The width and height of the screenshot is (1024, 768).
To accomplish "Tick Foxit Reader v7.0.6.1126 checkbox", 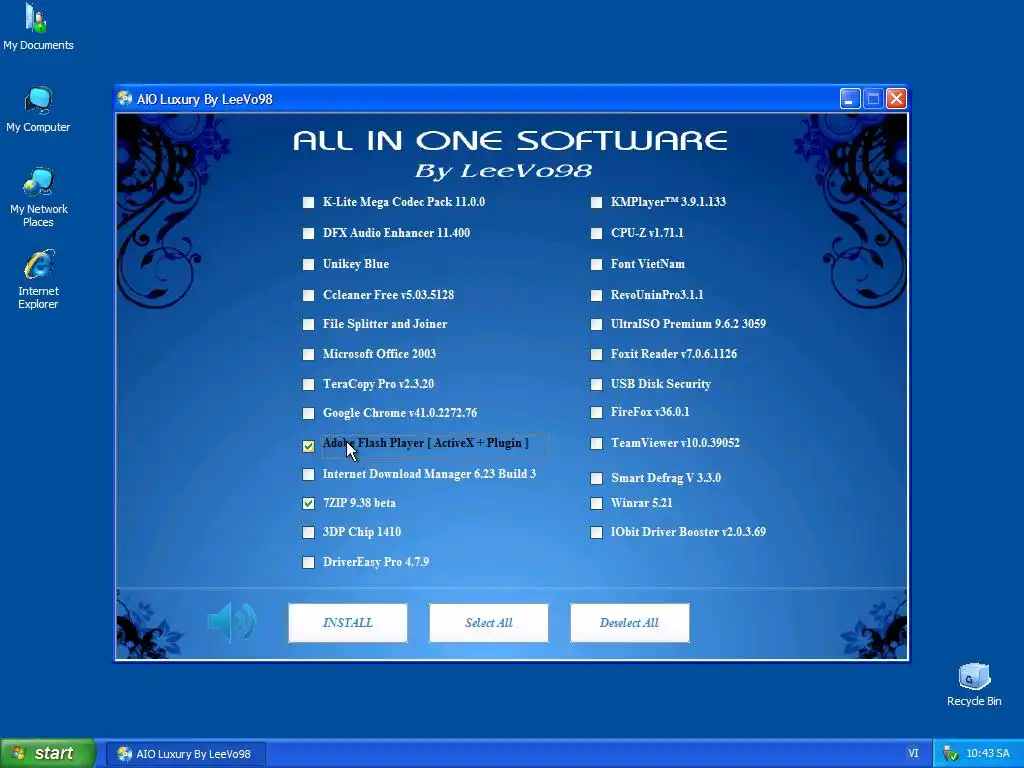I will (x=596, y=355).
